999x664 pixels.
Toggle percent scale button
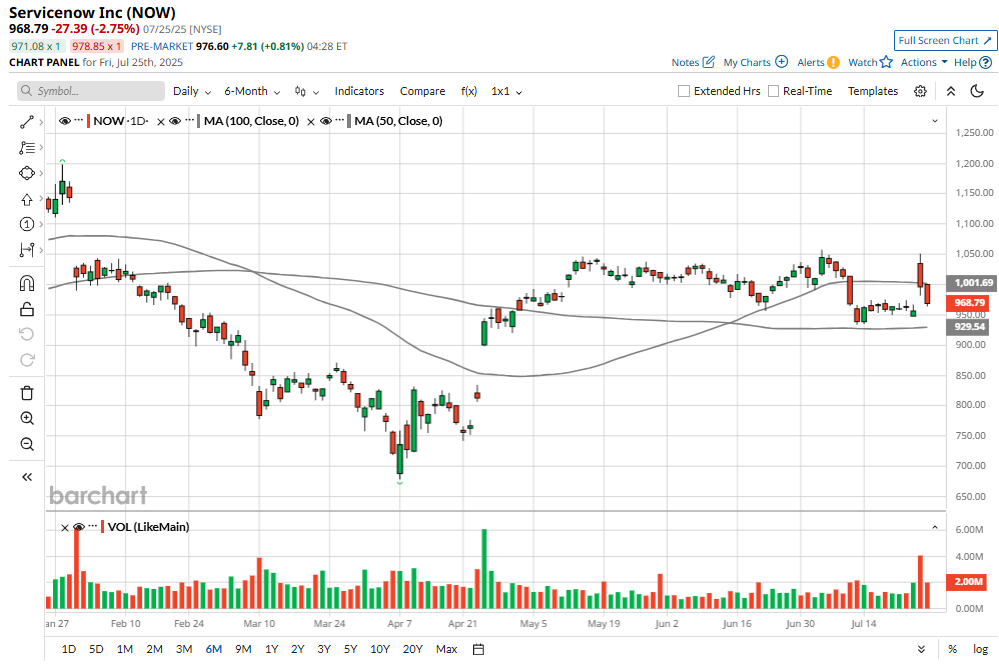point(952,649)
